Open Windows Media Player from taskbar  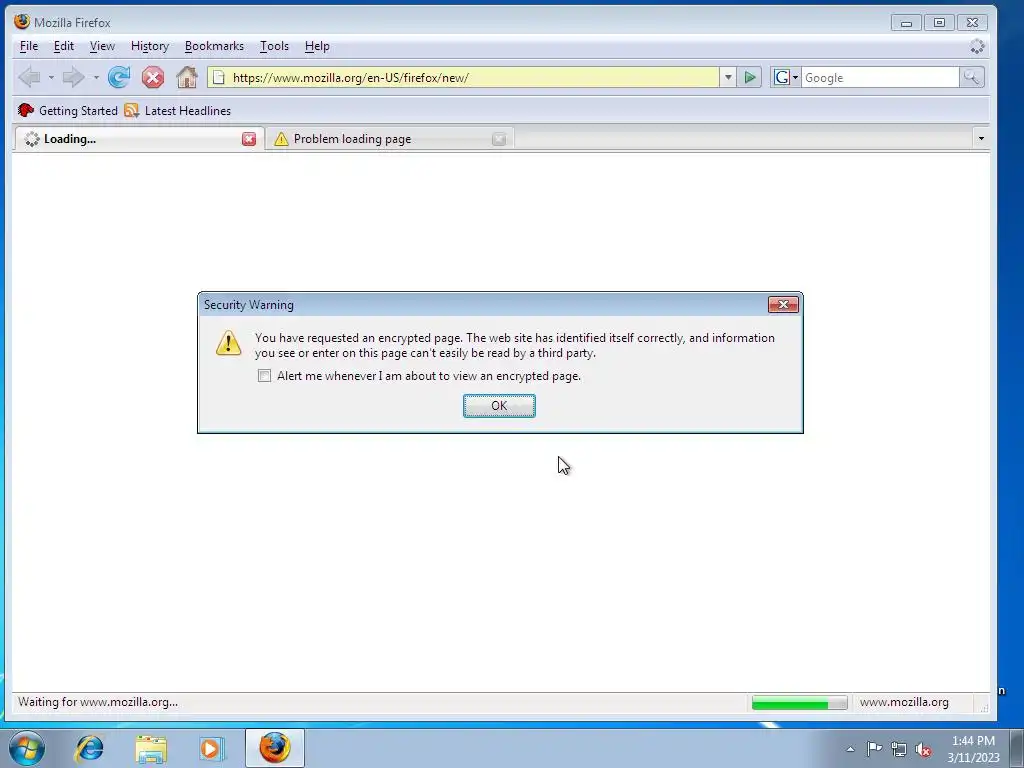pos(212,748)
